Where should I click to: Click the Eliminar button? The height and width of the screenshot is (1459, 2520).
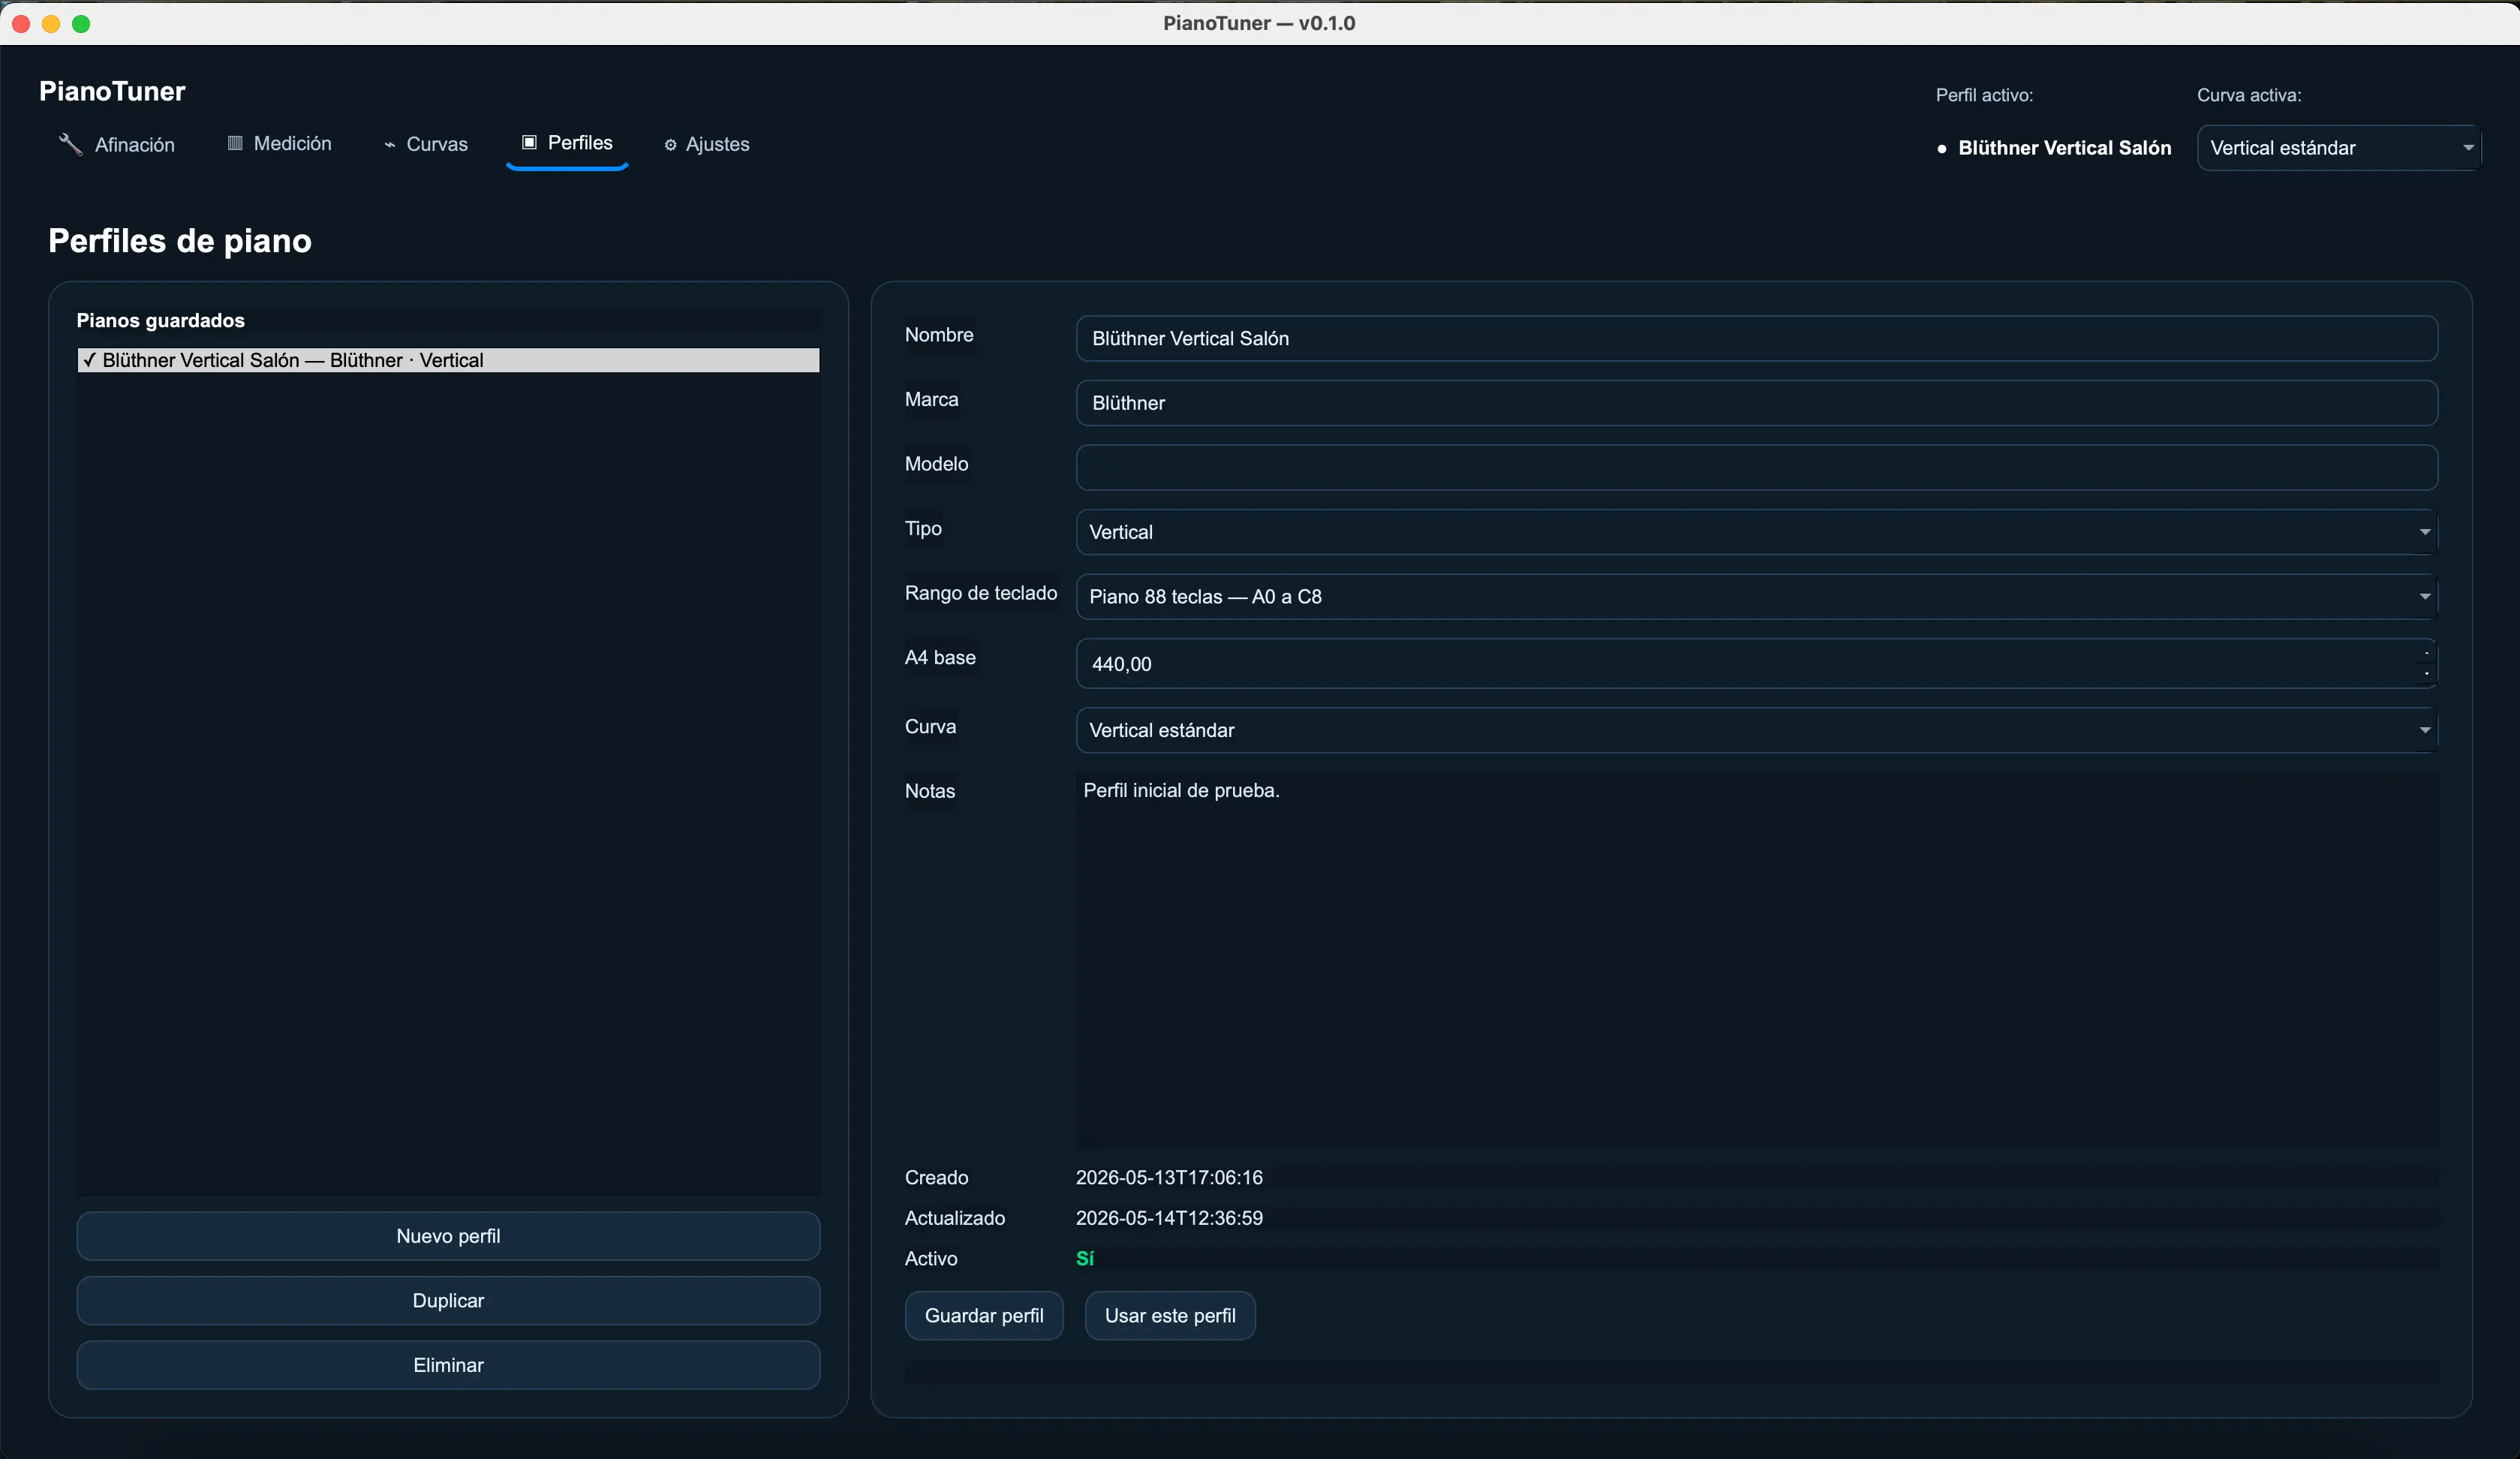click(448, 1365)
